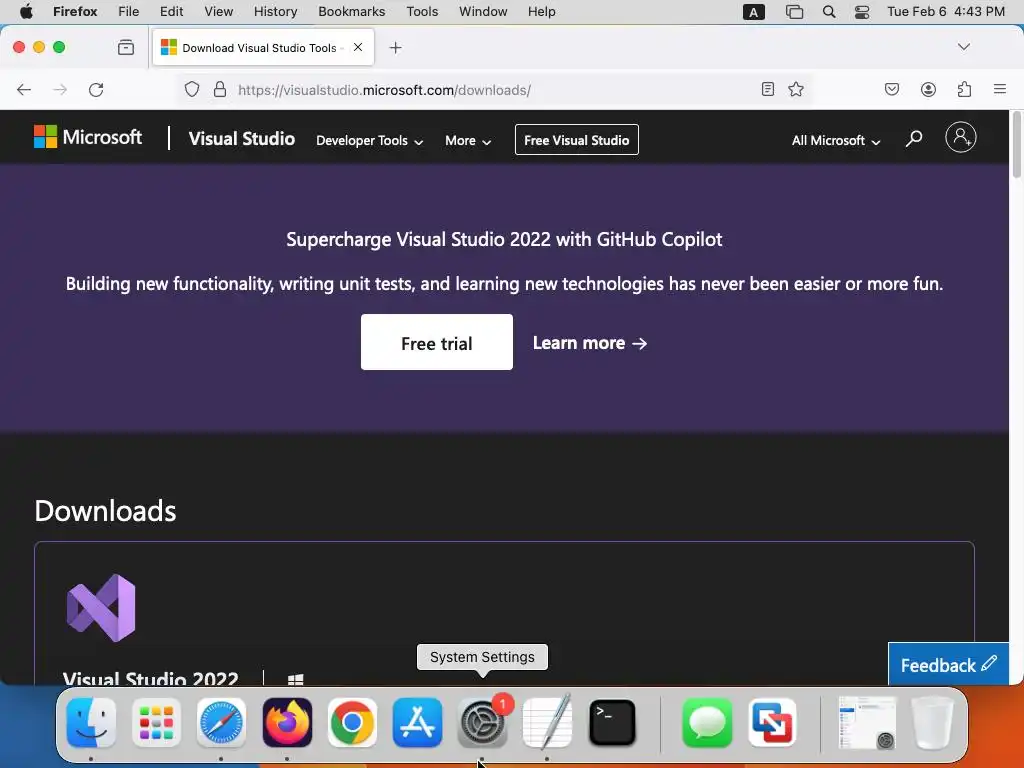The width and height of the screenshot is (1024, 768).
Task: Click the Visual Studio brand link
Action: [242, 138]
